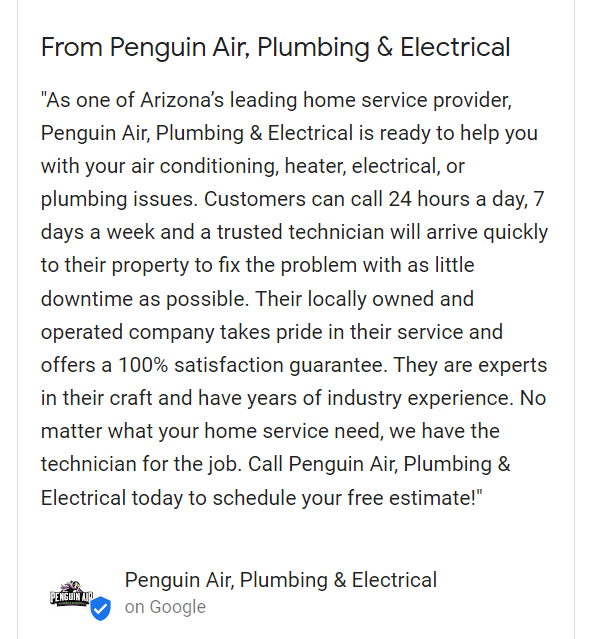Click the blue verified shield badge
595x639 pixels.
(x=100, y=608)
